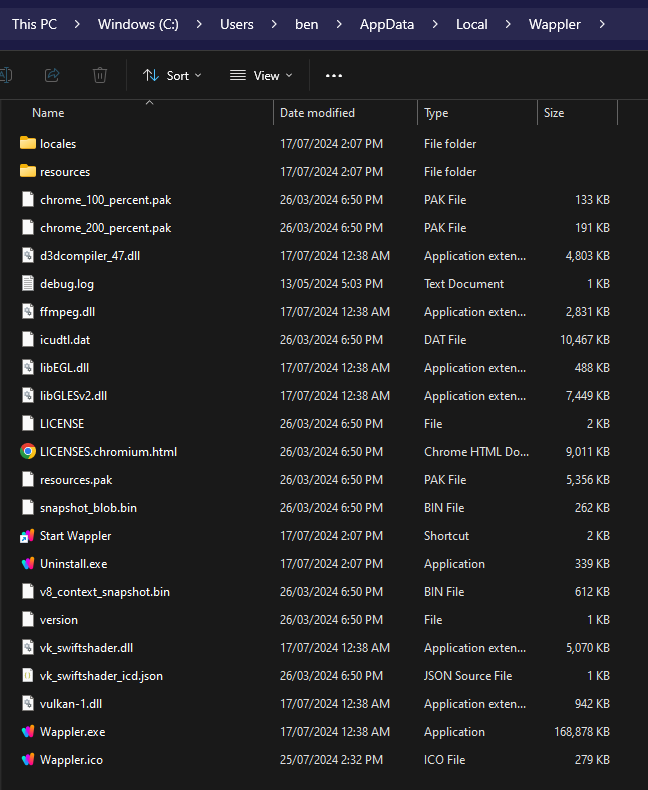Click the LICENSE file icon

point(28,424)
